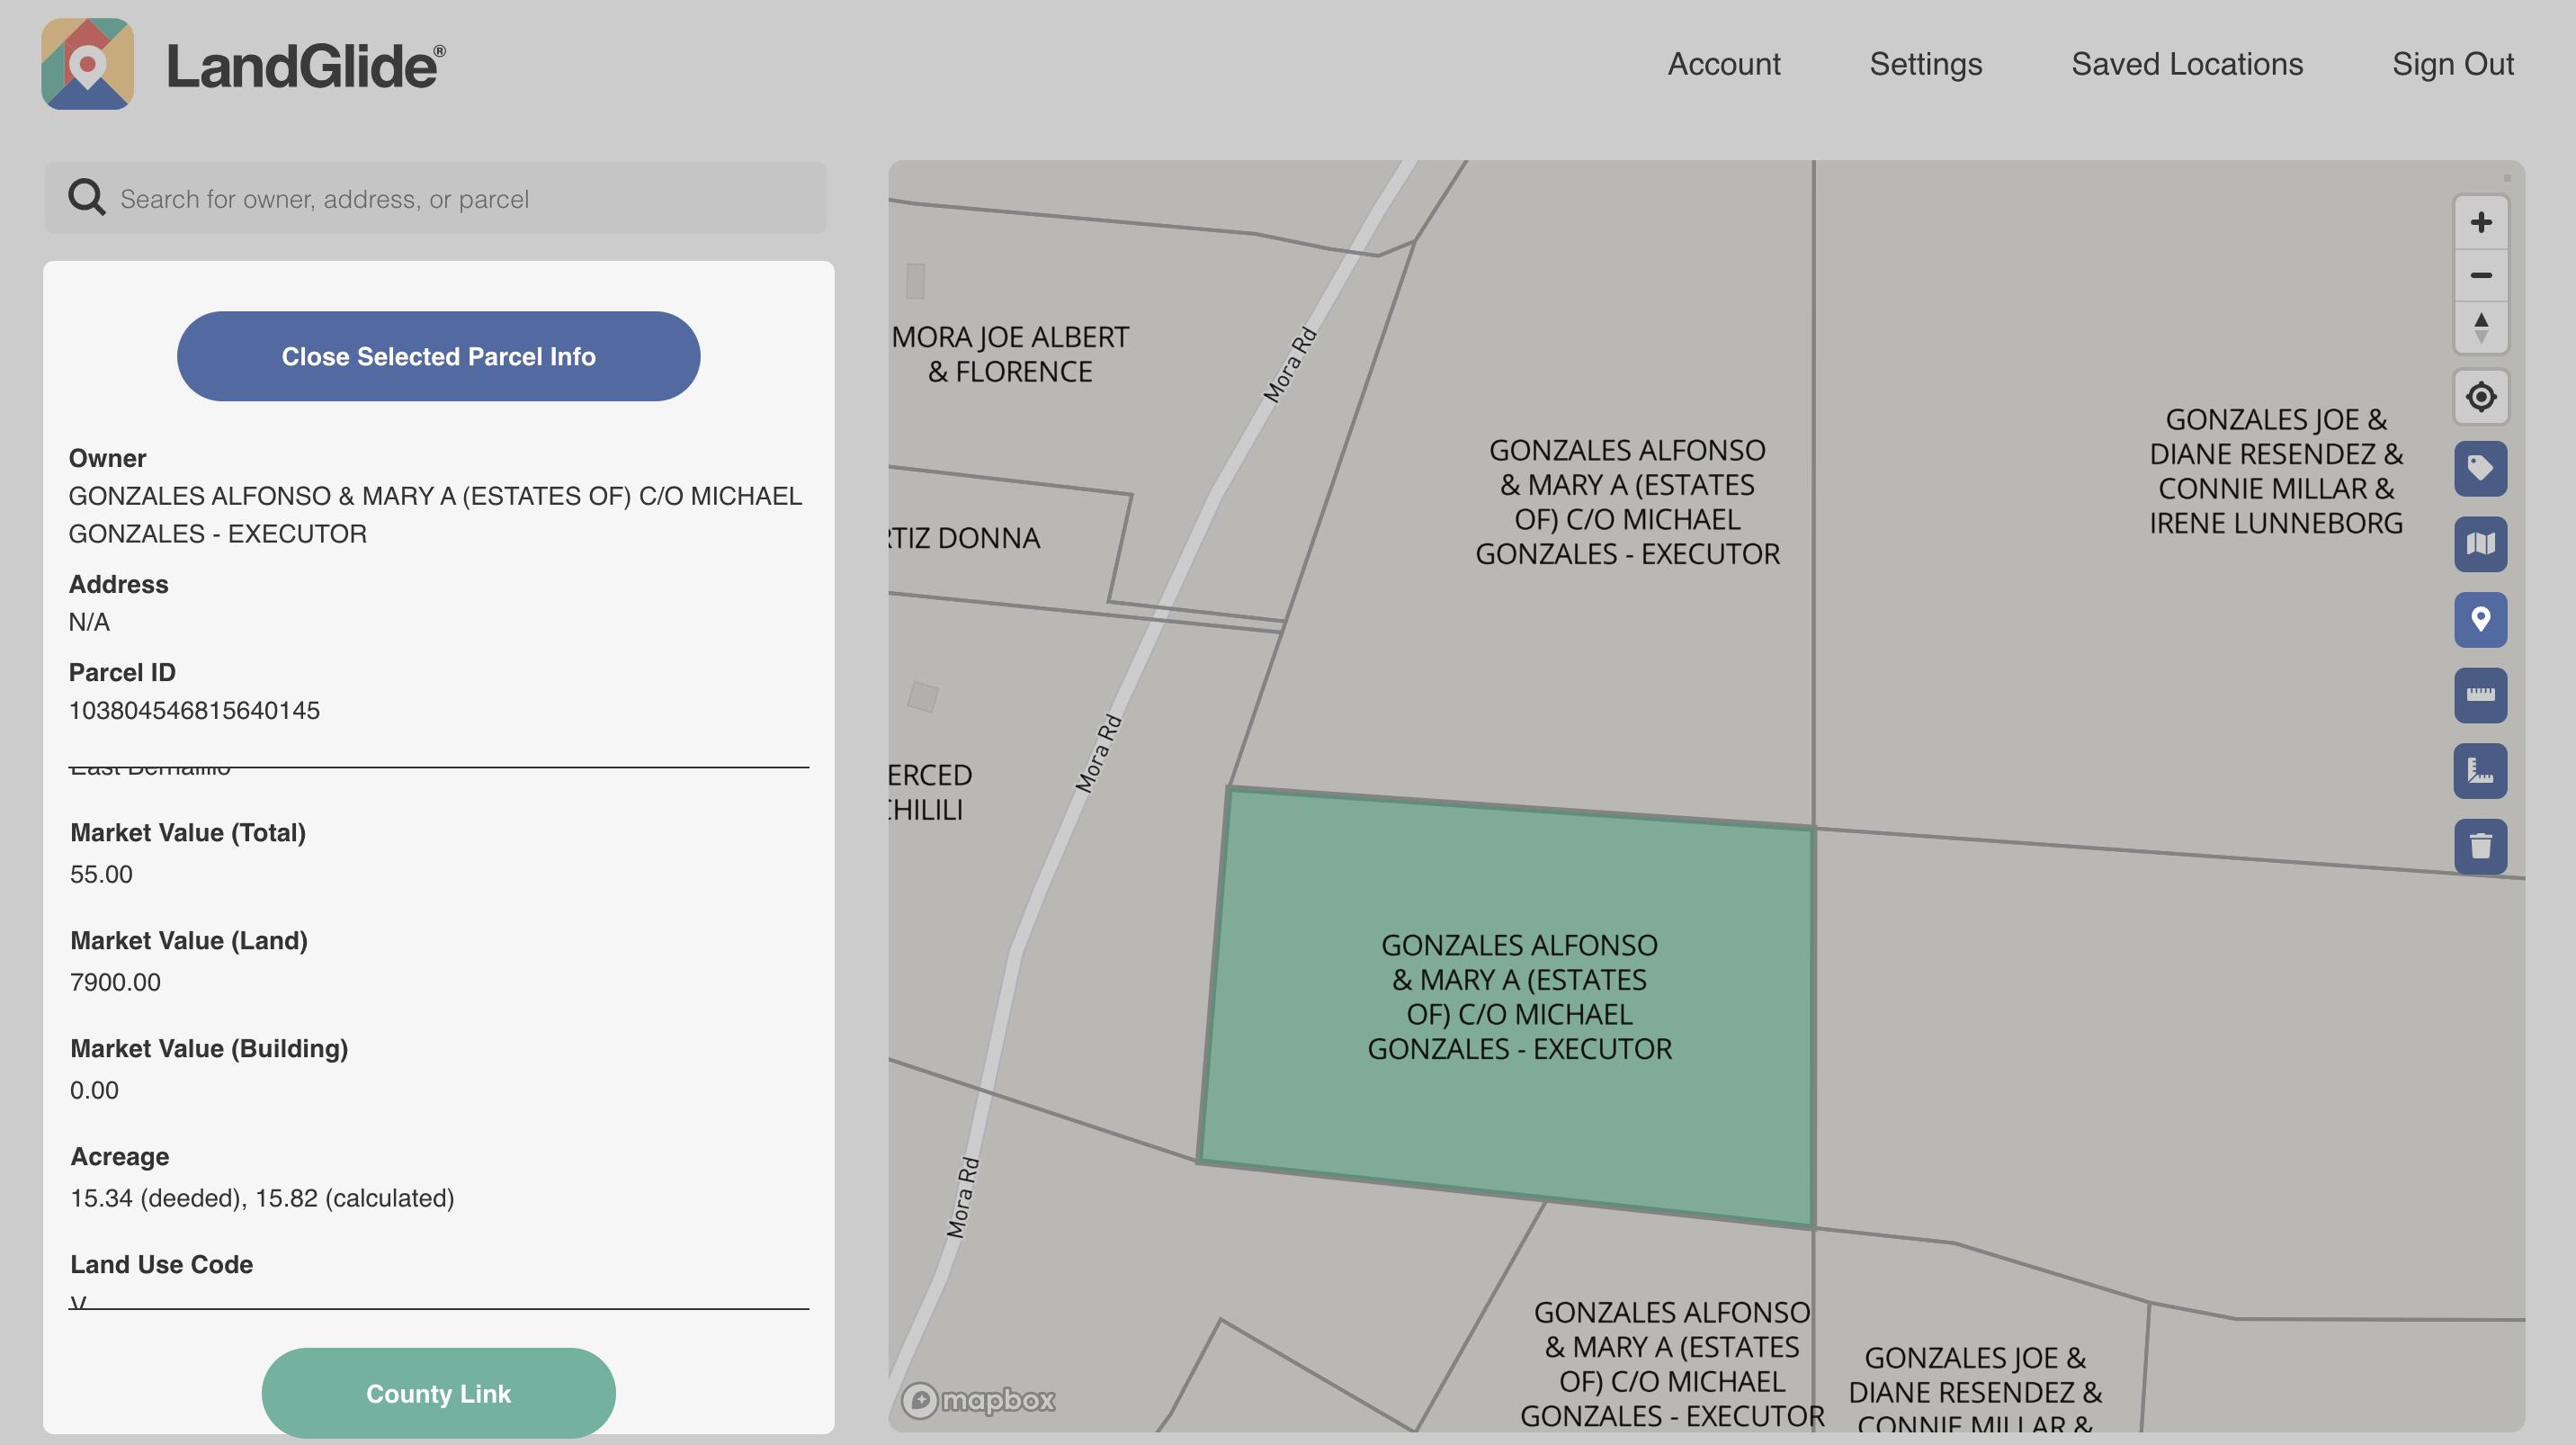
Task: Click the zoom out minus button on map
Action: coord(2481,274)
